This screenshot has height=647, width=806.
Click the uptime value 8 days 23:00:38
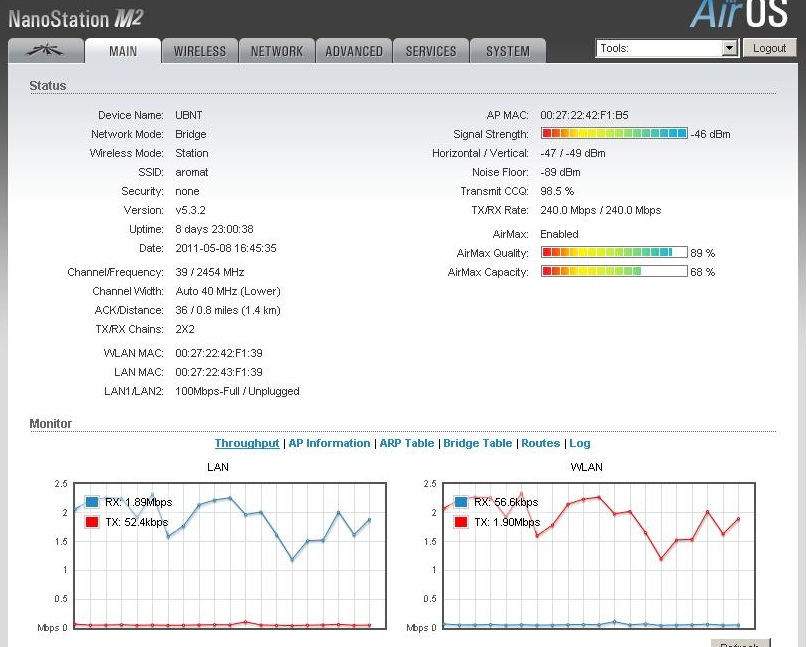pos(214,229)
